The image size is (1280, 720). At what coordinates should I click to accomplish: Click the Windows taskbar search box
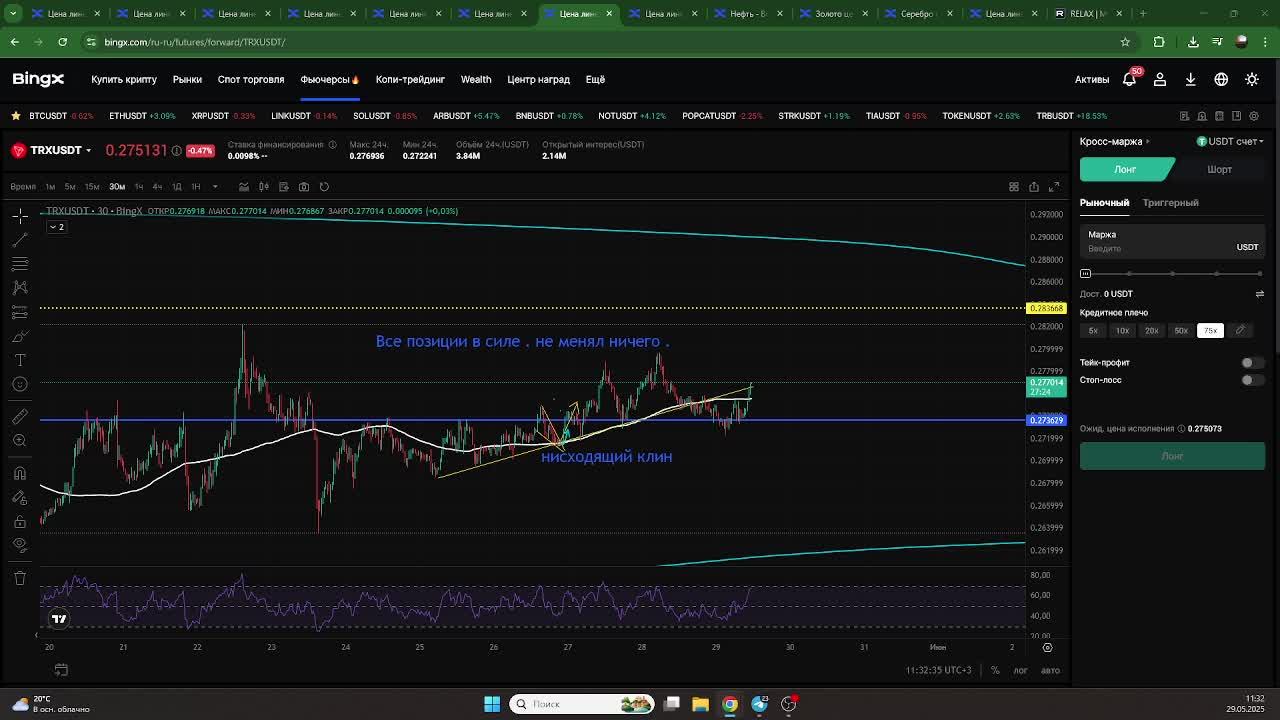click(582, 704)
